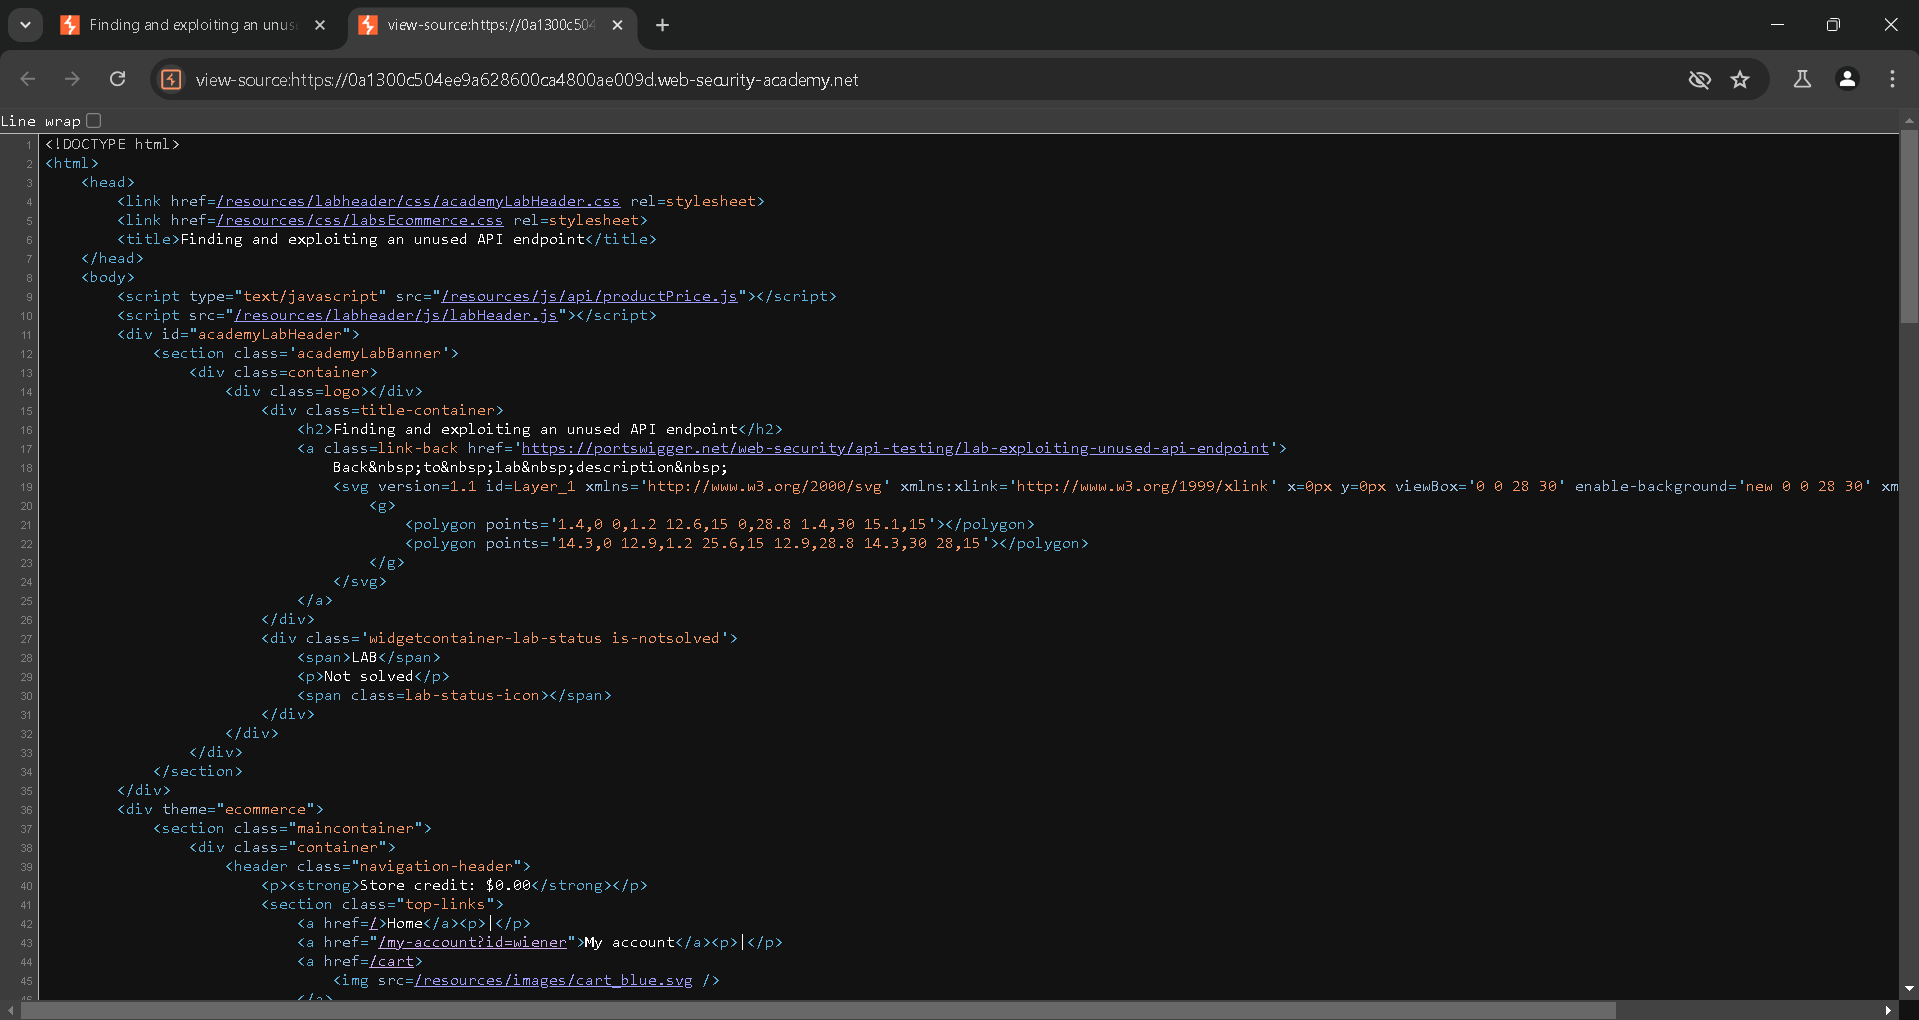The height and width of the screenshot is (1020, 1919).
Task: Open the Chrome Labs flask icon
Action: pos(1802,79)
